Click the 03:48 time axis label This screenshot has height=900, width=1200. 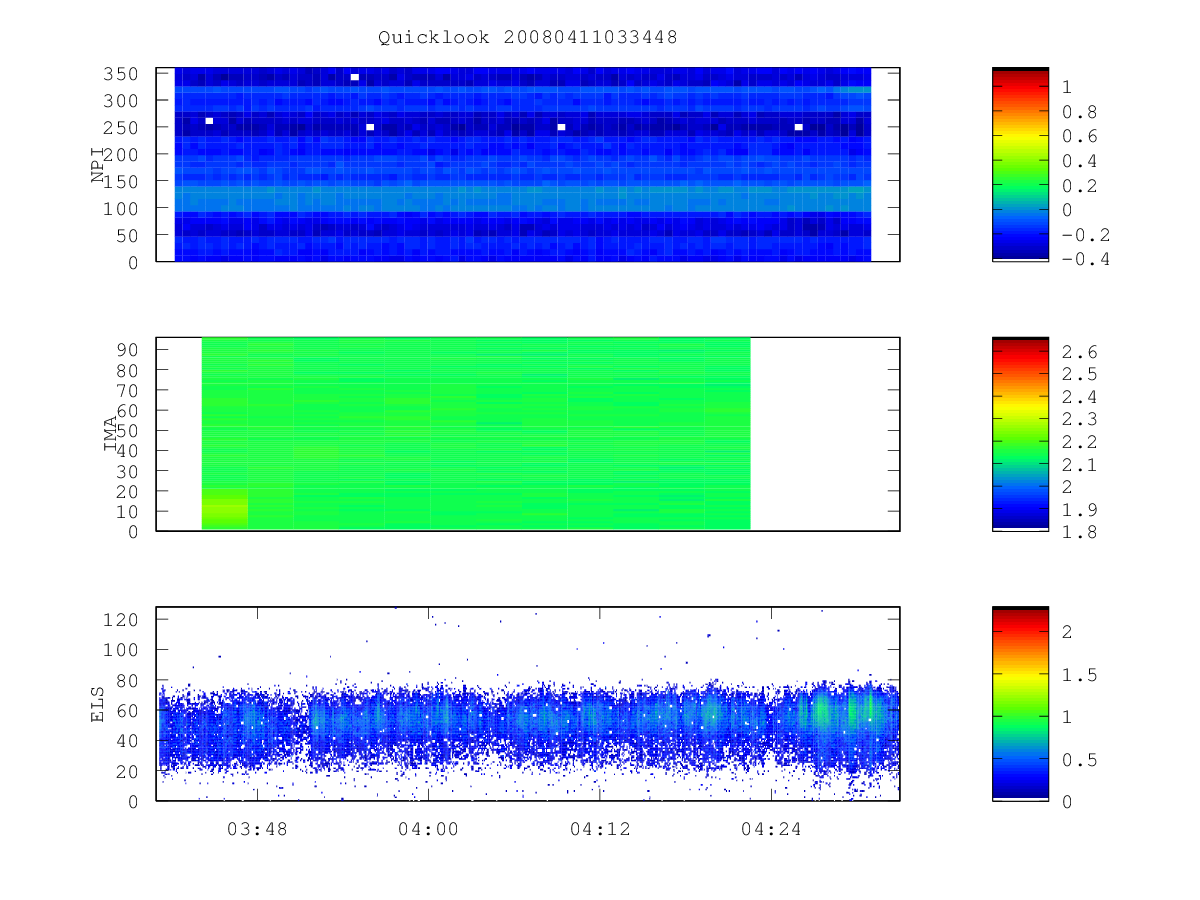pos(257,828)
